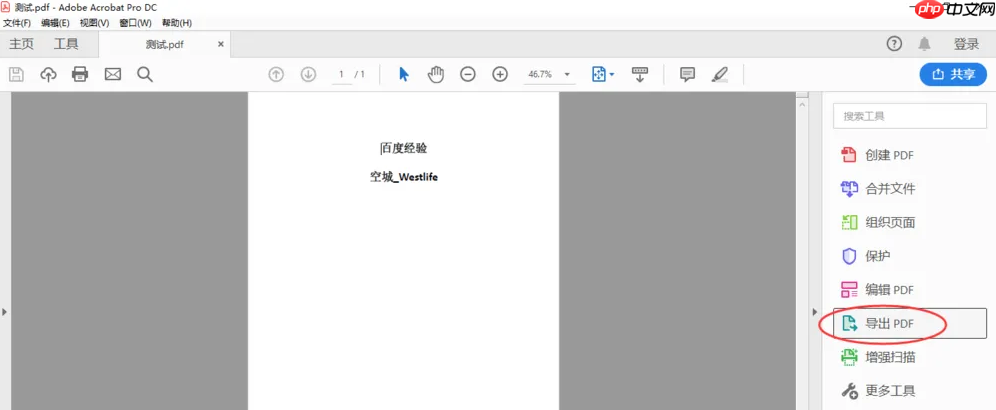Click the 登录 sign-in link
Image resolution: width=996 pixels, height=410 pixels.
tap(967, 44)
